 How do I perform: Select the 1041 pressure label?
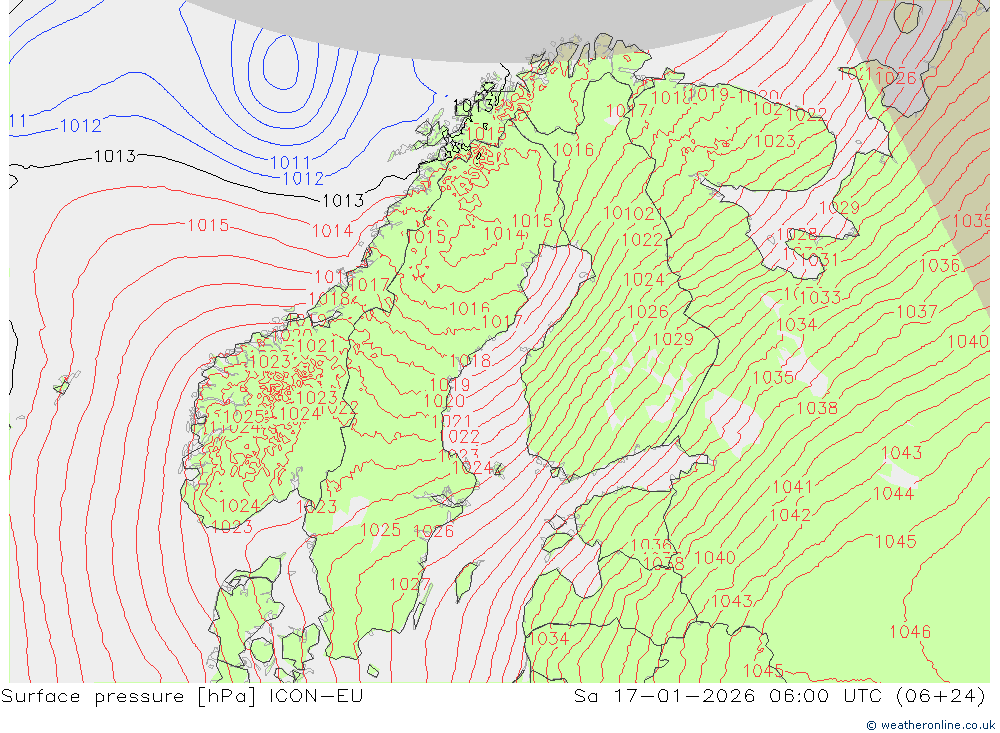(x=792, y=487)
